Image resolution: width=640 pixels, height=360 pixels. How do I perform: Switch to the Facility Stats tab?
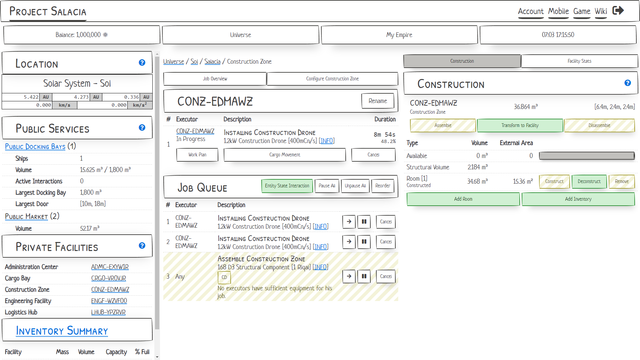click(579, 61)
